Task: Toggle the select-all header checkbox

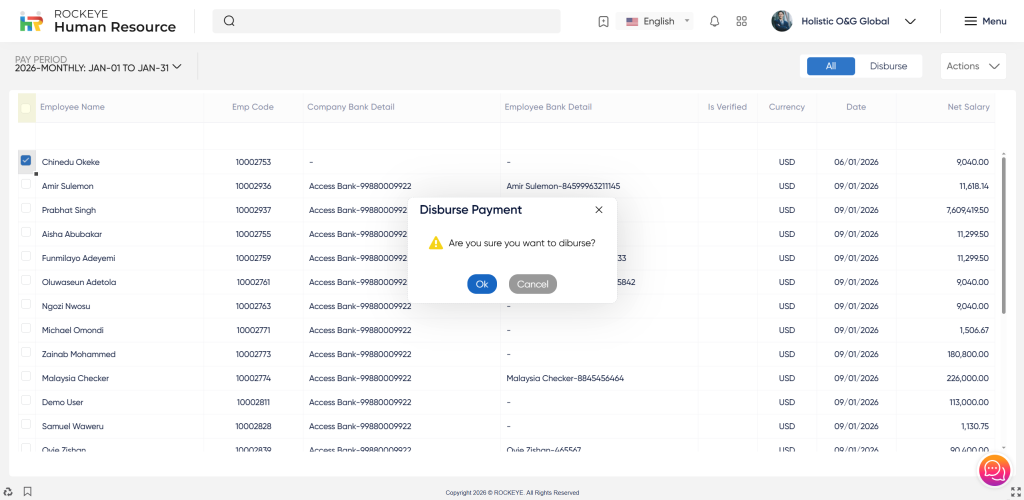Action: click(x=26, y=107)
